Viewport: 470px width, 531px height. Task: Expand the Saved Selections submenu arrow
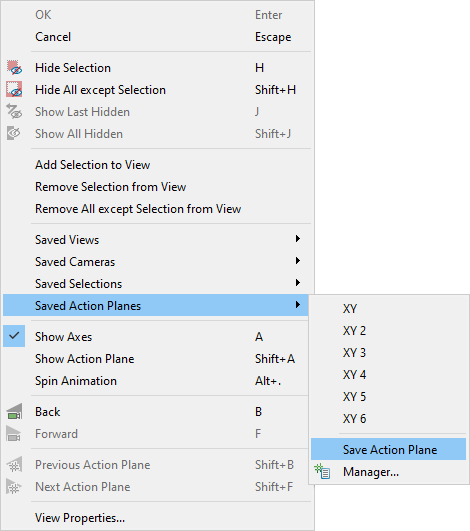298,283
